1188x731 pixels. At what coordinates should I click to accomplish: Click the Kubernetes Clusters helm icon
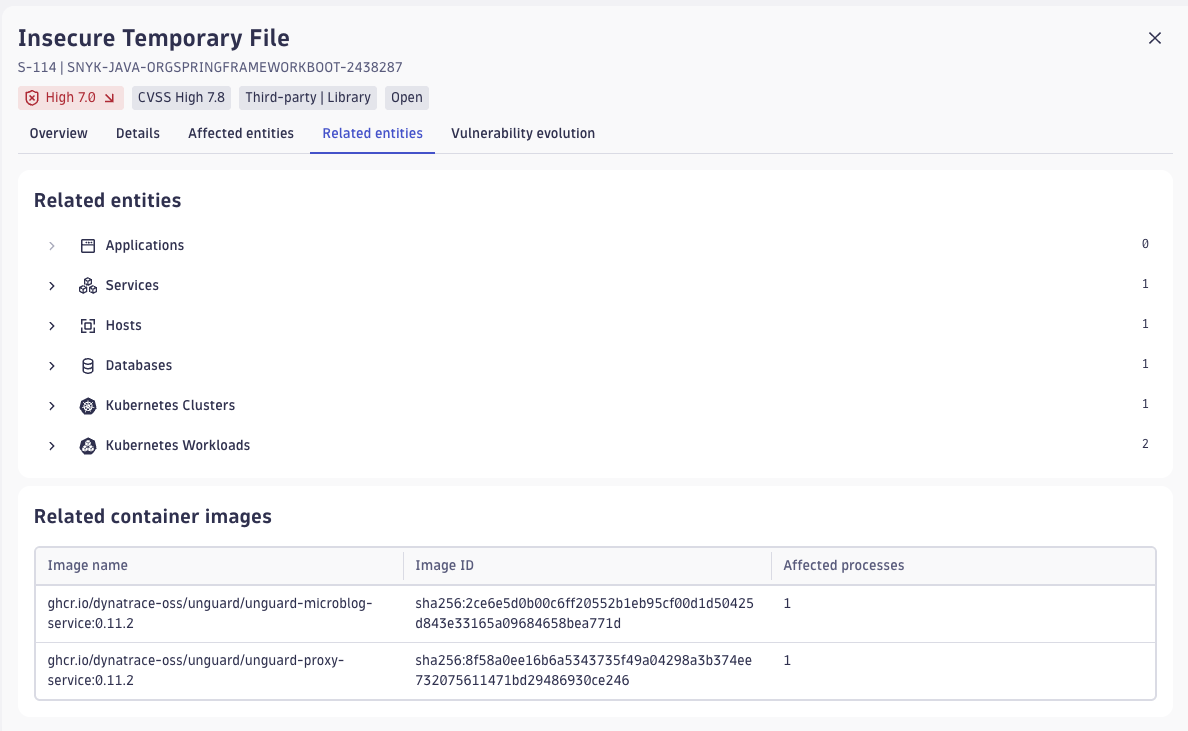89,405
